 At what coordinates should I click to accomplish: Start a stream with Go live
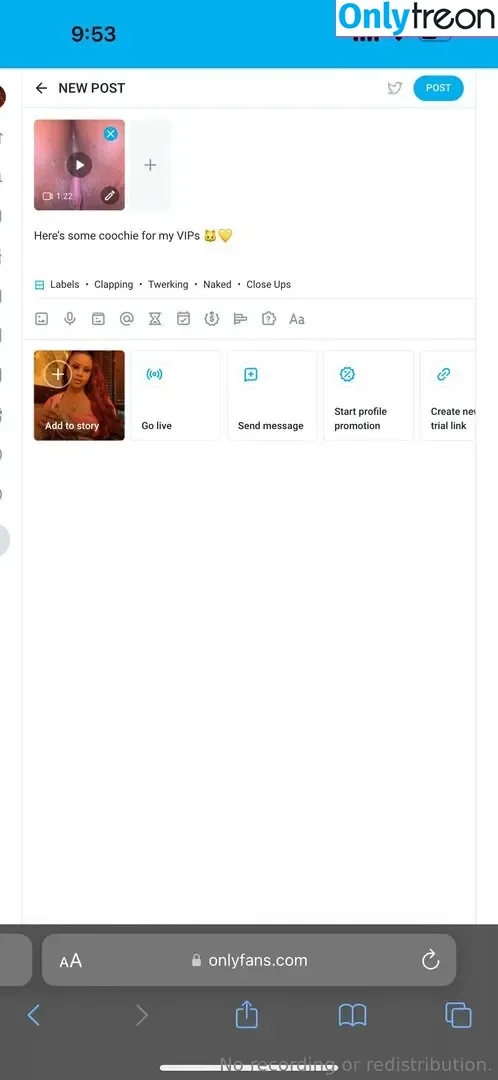176,395
